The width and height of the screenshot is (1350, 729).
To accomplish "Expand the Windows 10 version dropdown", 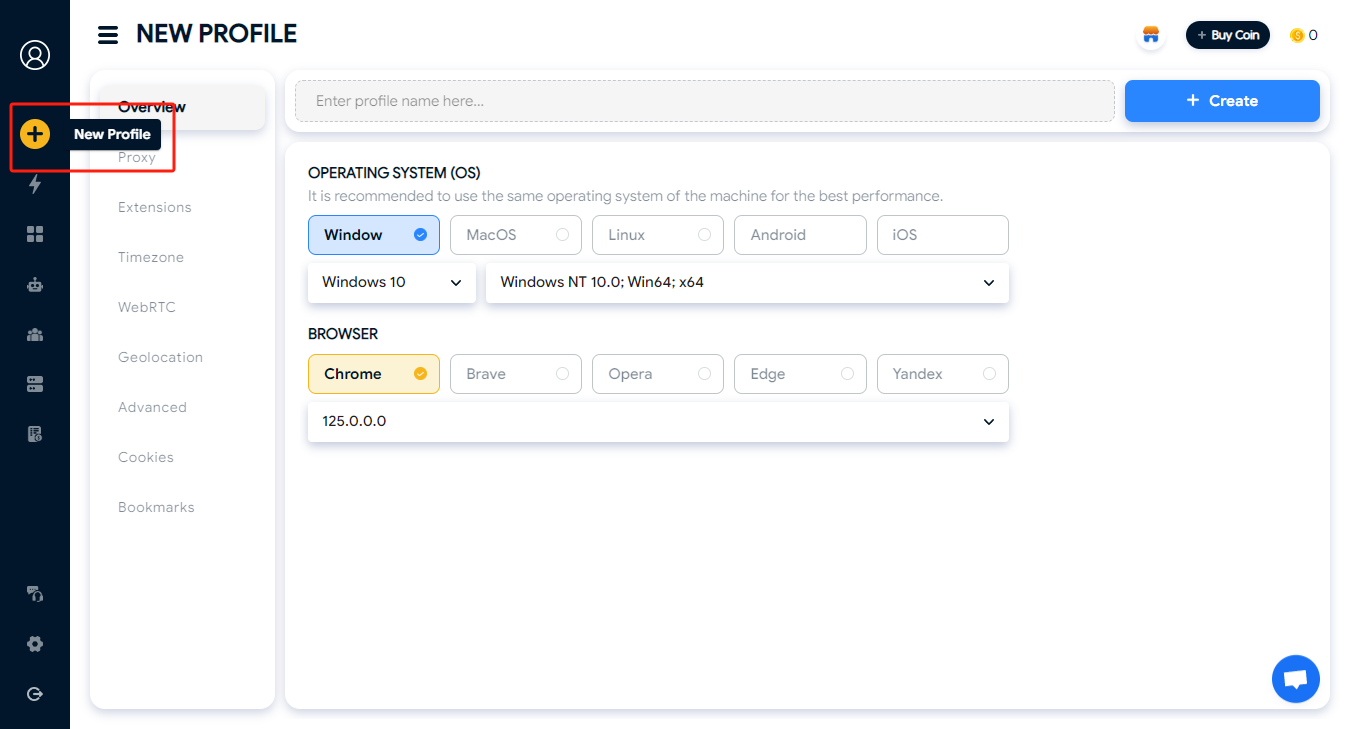I will point(392,282).
